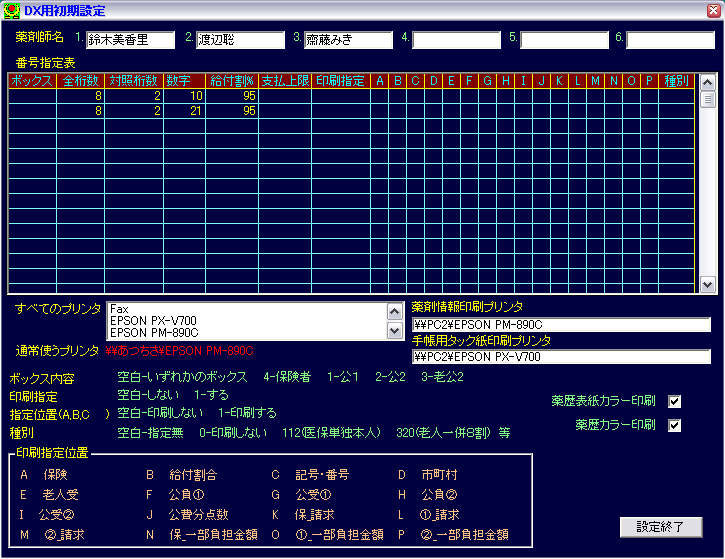Click the 支払上限 column header
The height and width of the screenshot is (559, 725).
(285, 81)
